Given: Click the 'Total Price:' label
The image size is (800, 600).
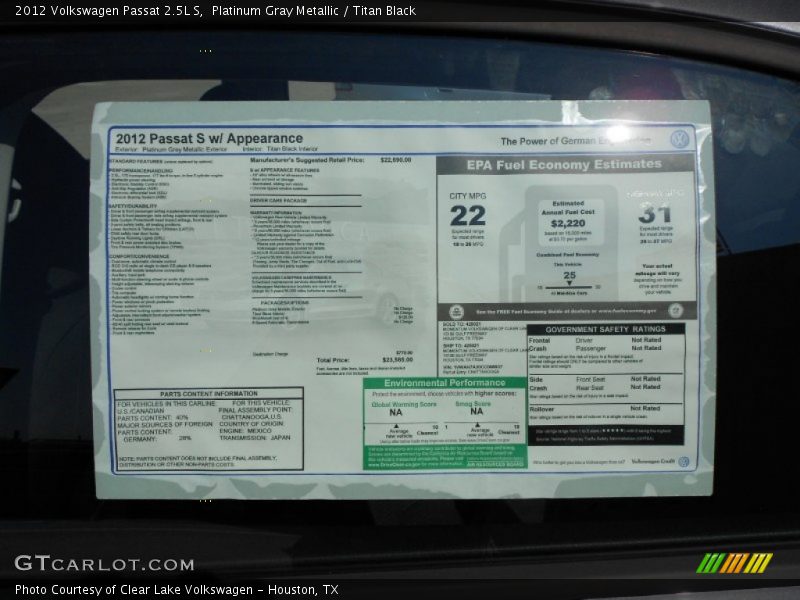Looking at the screenshot, I should (x=333, y=360).
